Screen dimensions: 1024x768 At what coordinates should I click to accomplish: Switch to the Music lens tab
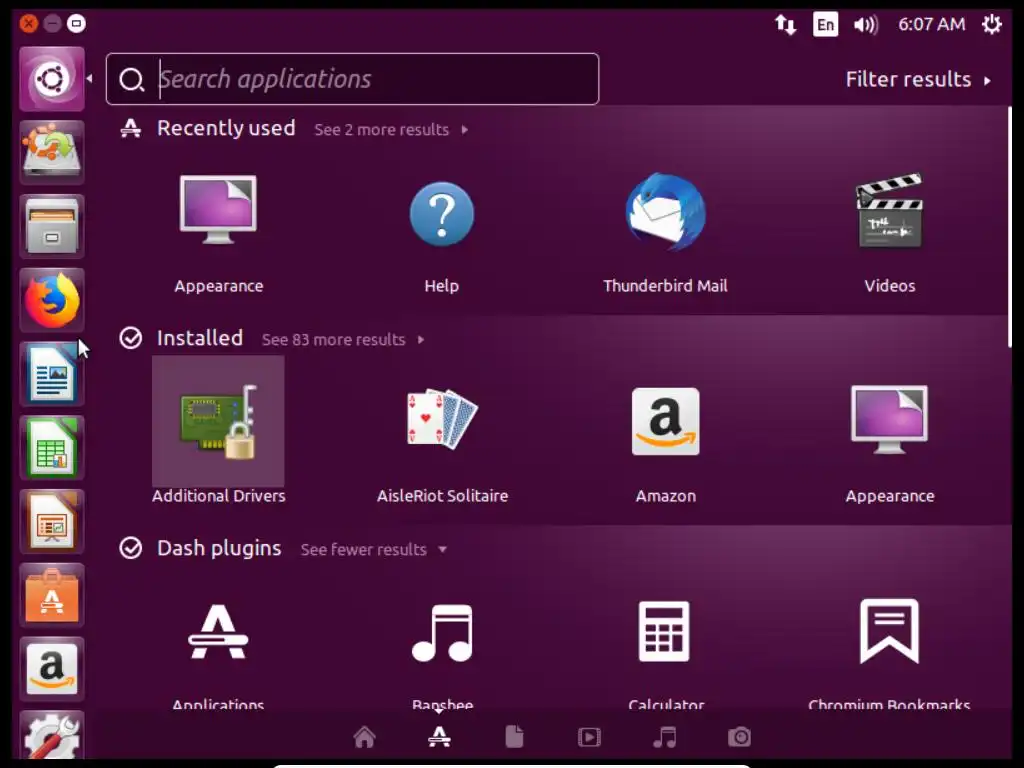[x=664, y=737]
